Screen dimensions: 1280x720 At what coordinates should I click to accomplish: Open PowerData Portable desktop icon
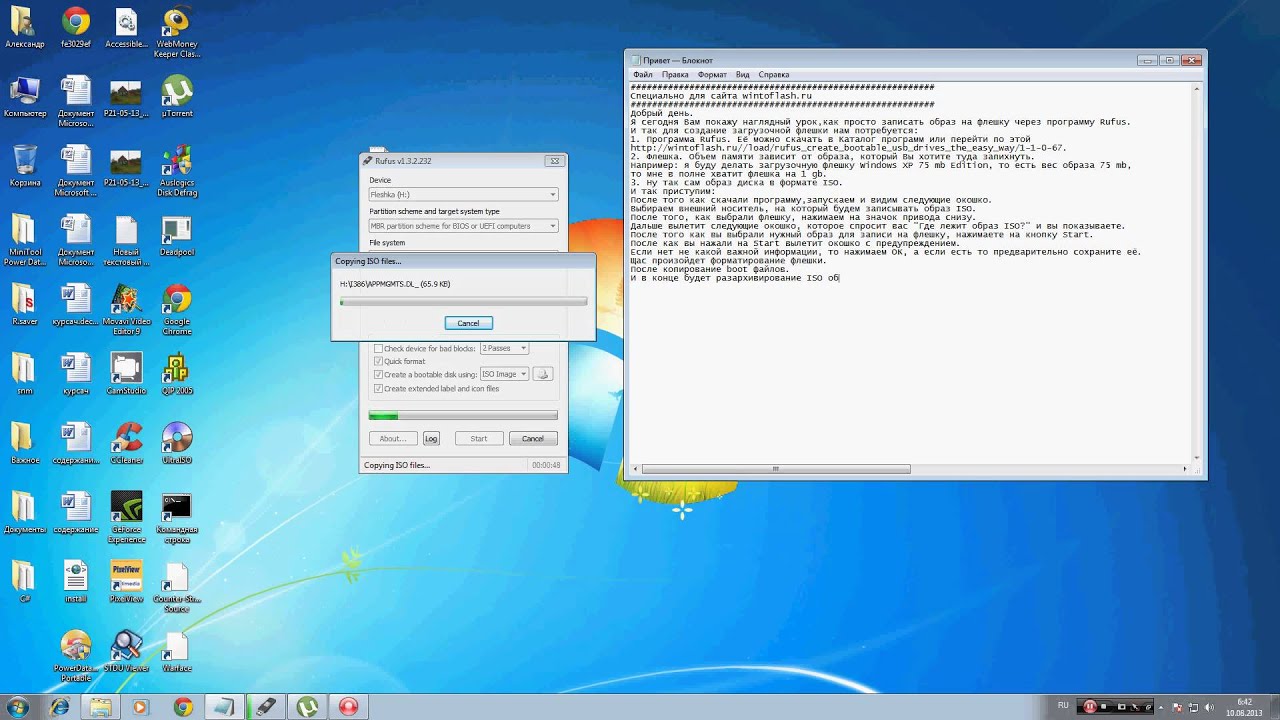pyautogui.click(x=76, y=656)
